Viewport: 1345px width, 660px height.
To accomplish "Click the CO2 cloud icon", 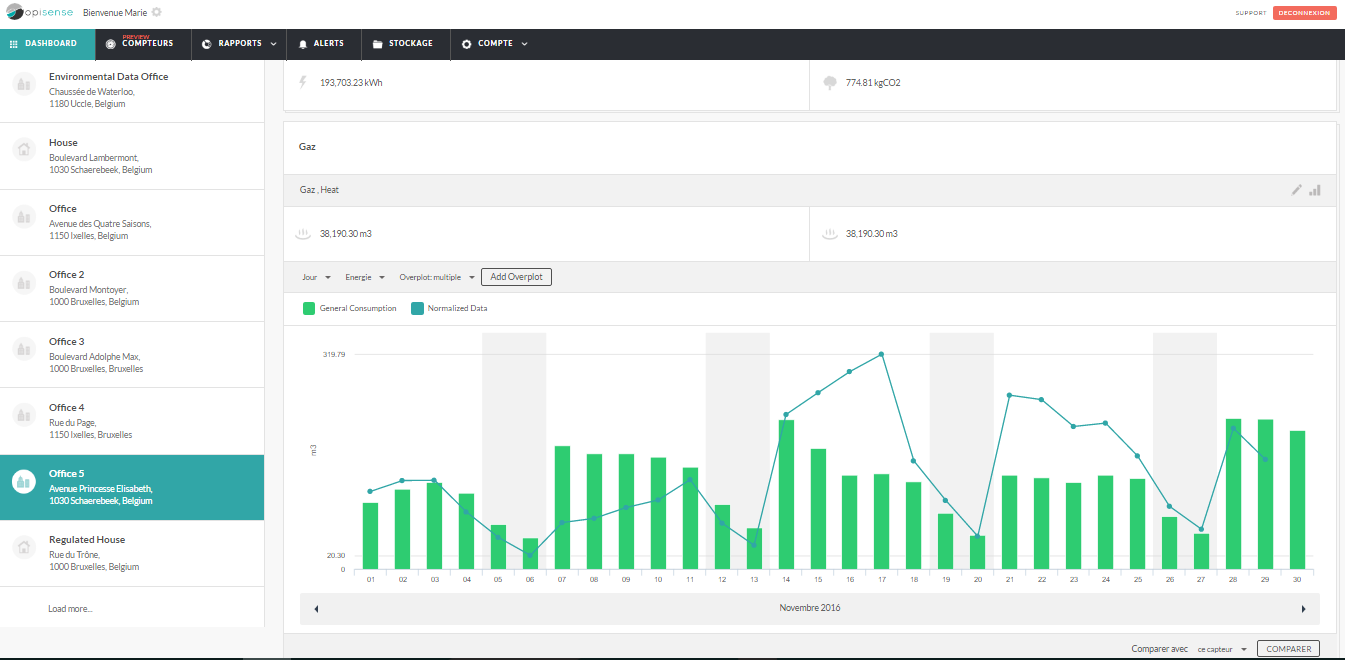I will (x=830, y=83).
